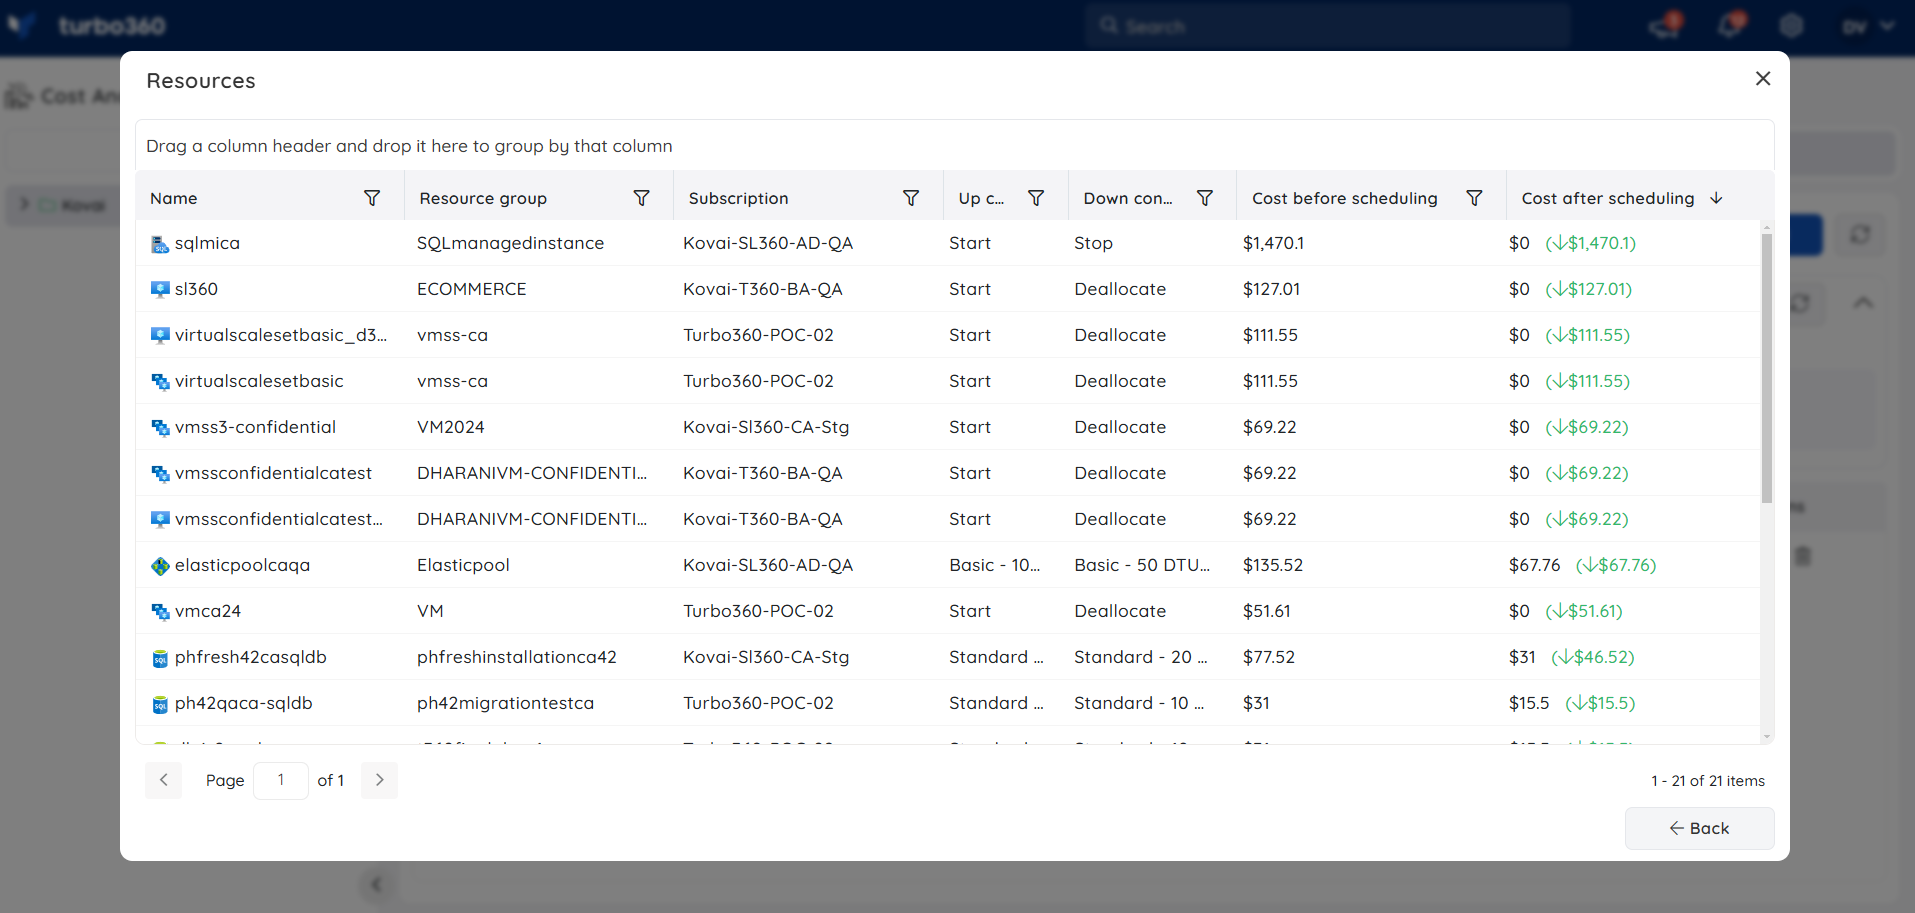Screen dimensions: 1915x913
Task: Click the Kovai-Sl360-CA-Stg cell in vmss3-confidential row
Action: pos(766,427)
